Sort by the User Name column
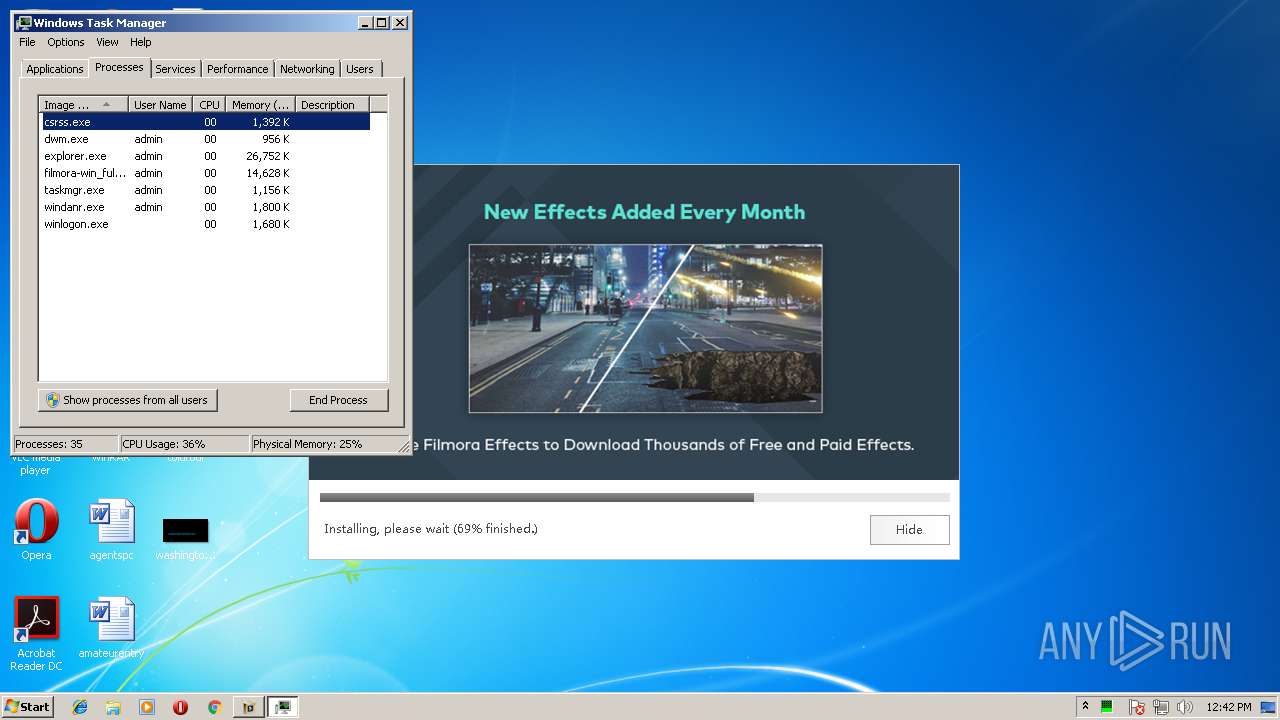The width and height of the screenshot is (1280, 720). pyautogui.click(x=160, y=105)
